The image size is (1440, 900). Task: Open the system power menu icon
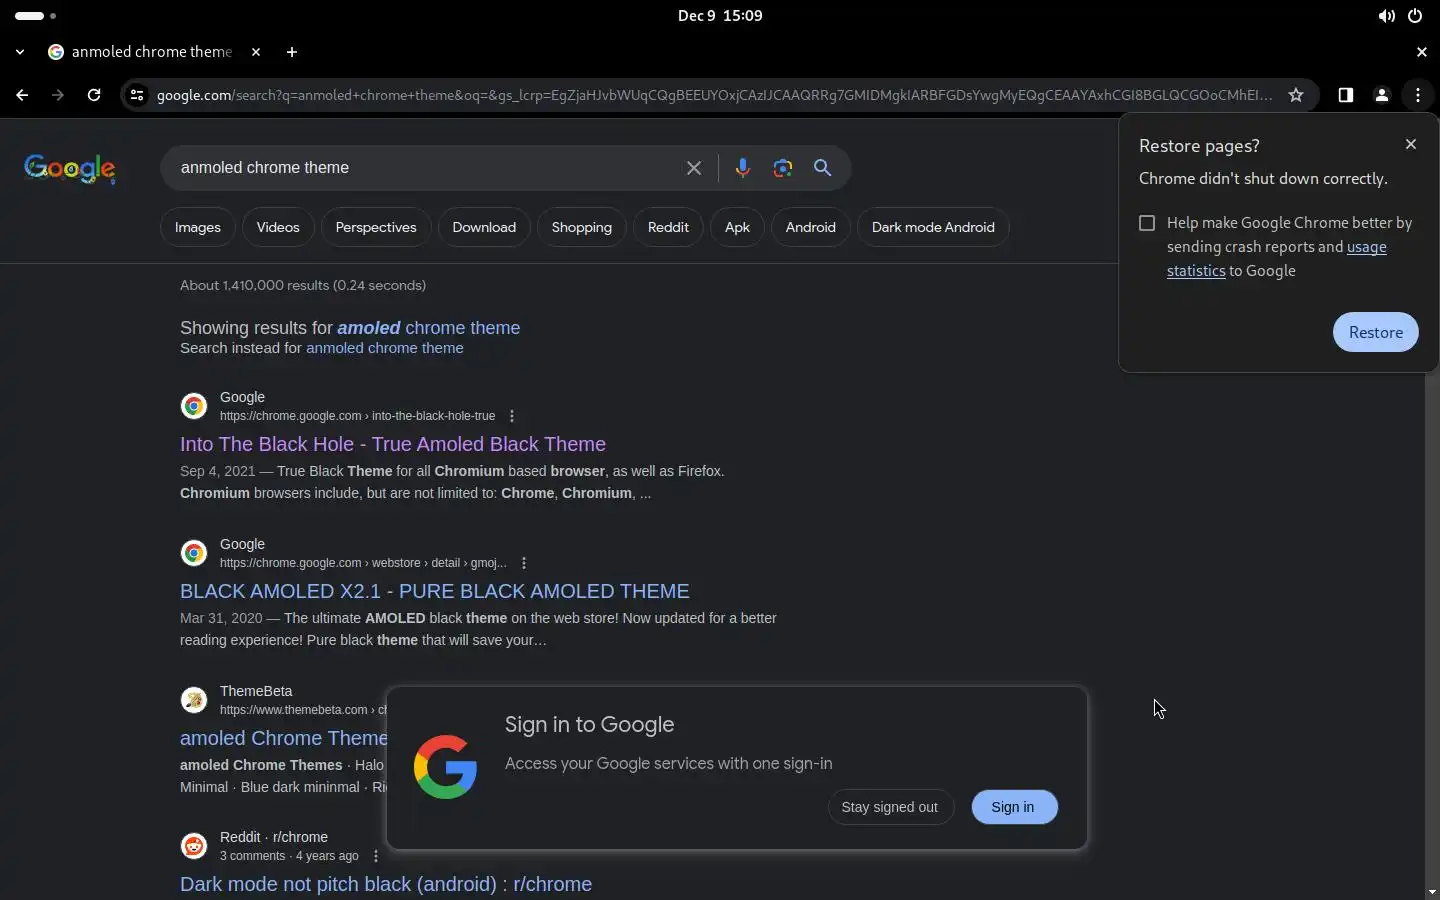coord(1415,16)
